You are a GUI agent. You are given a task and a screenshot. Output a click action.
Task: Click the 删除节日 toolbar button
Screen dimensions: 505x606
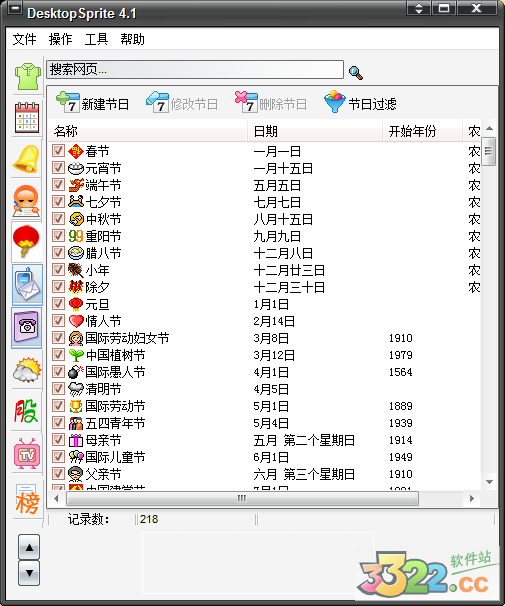point(271,103)
